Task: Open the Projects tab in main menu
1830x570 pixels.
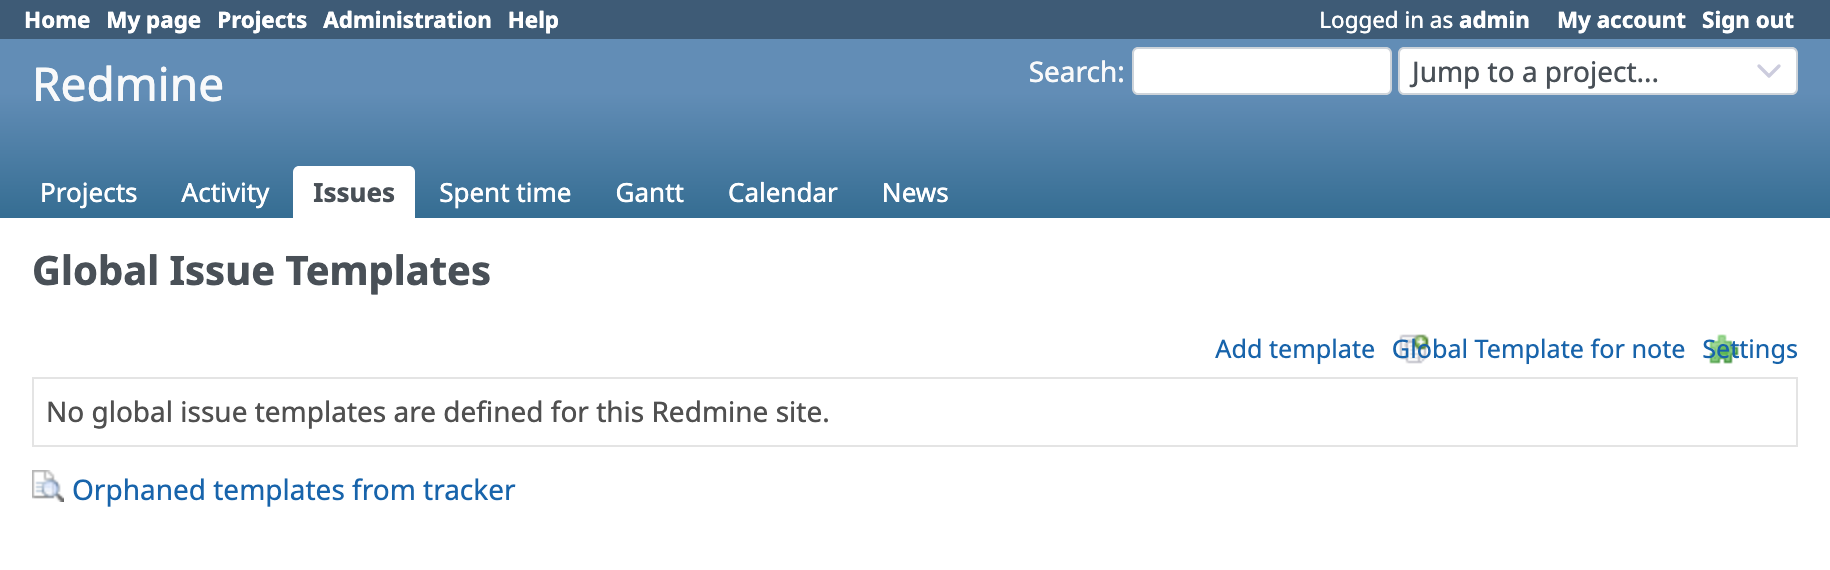Action: click(88, 193)
